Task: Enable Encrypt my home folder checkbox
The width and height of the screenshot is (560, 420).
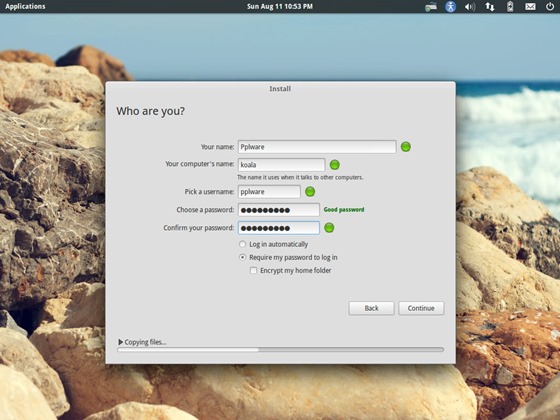Action: tap(254, 270)
